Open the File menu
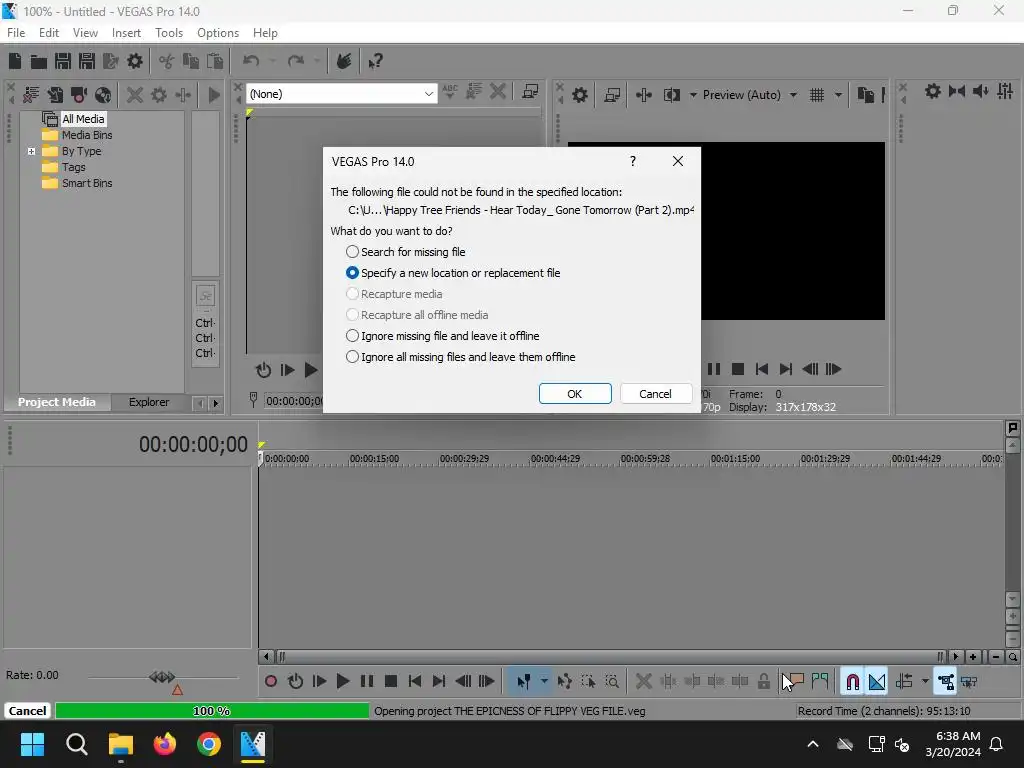This screenshot has height=768, width=1024. [16, 33]
